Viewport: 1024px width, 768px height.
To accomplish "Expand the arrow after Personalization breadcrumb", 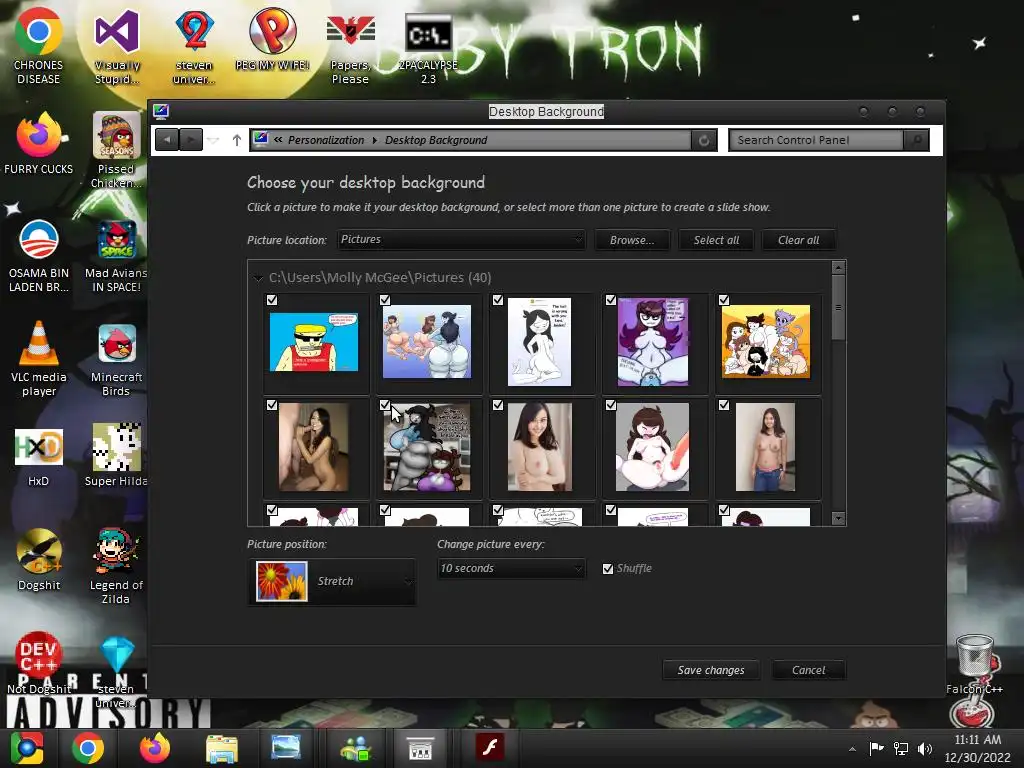I will click(x=375, y=140).
